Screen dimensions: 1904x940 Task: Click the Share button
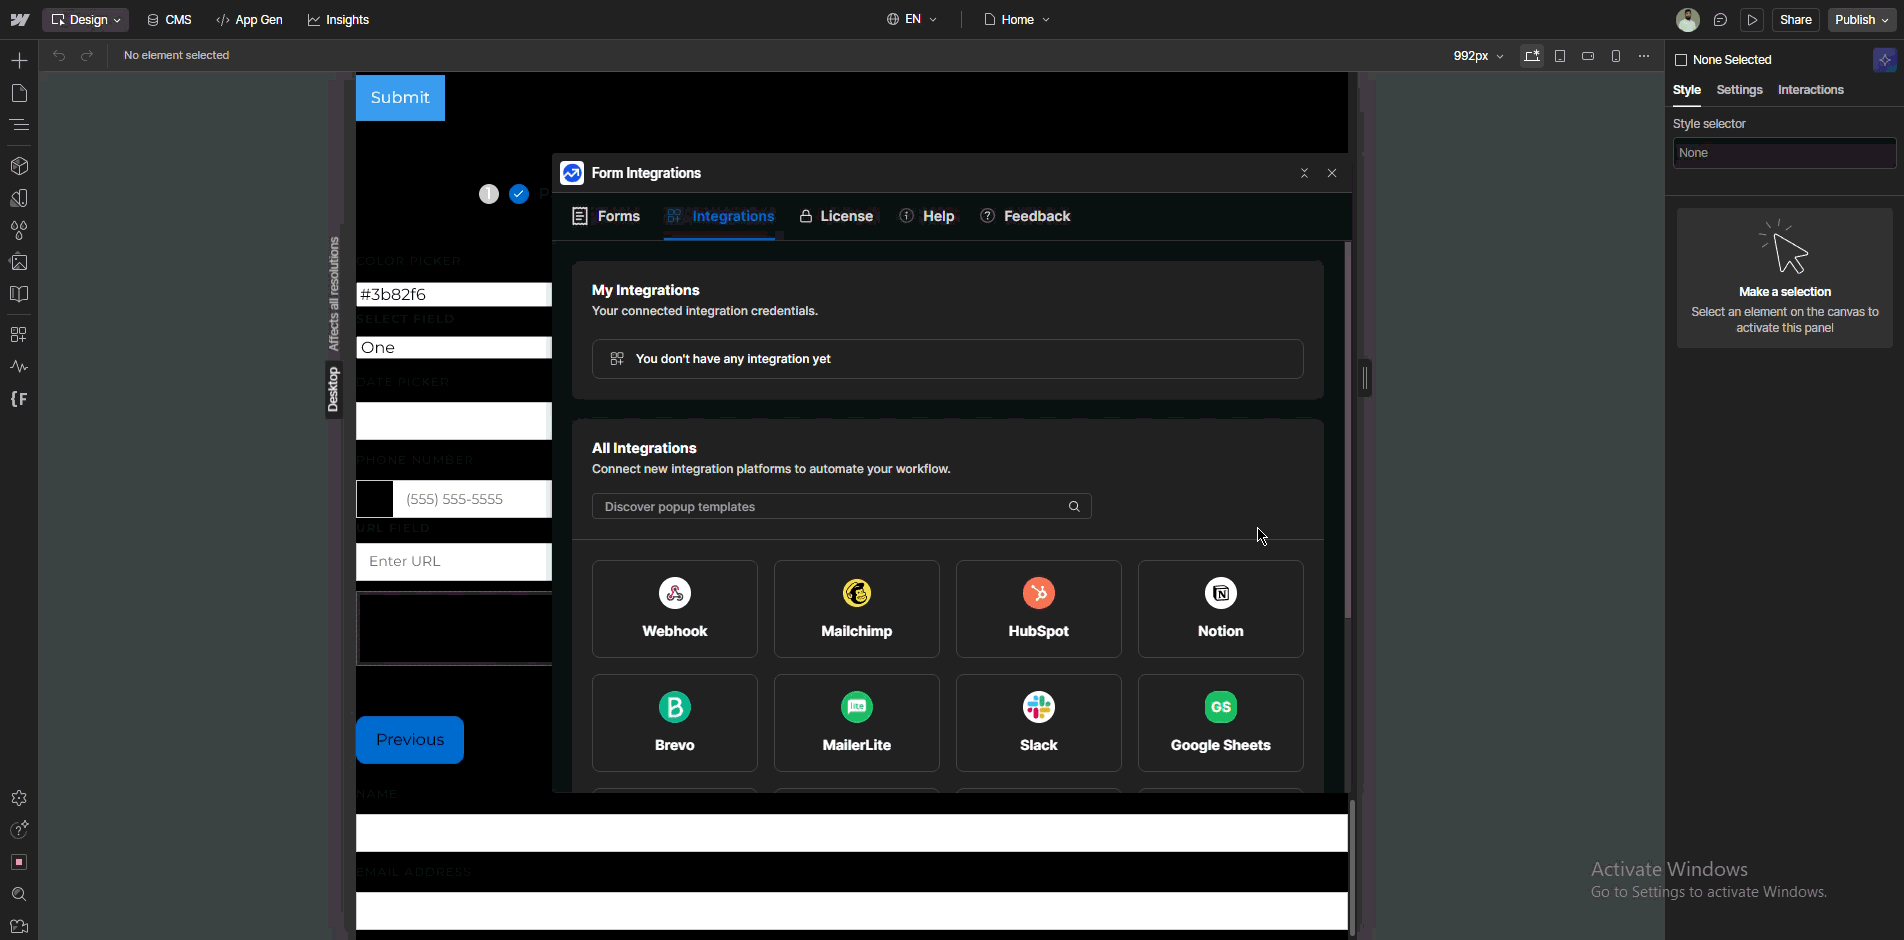coord(1795,20)
